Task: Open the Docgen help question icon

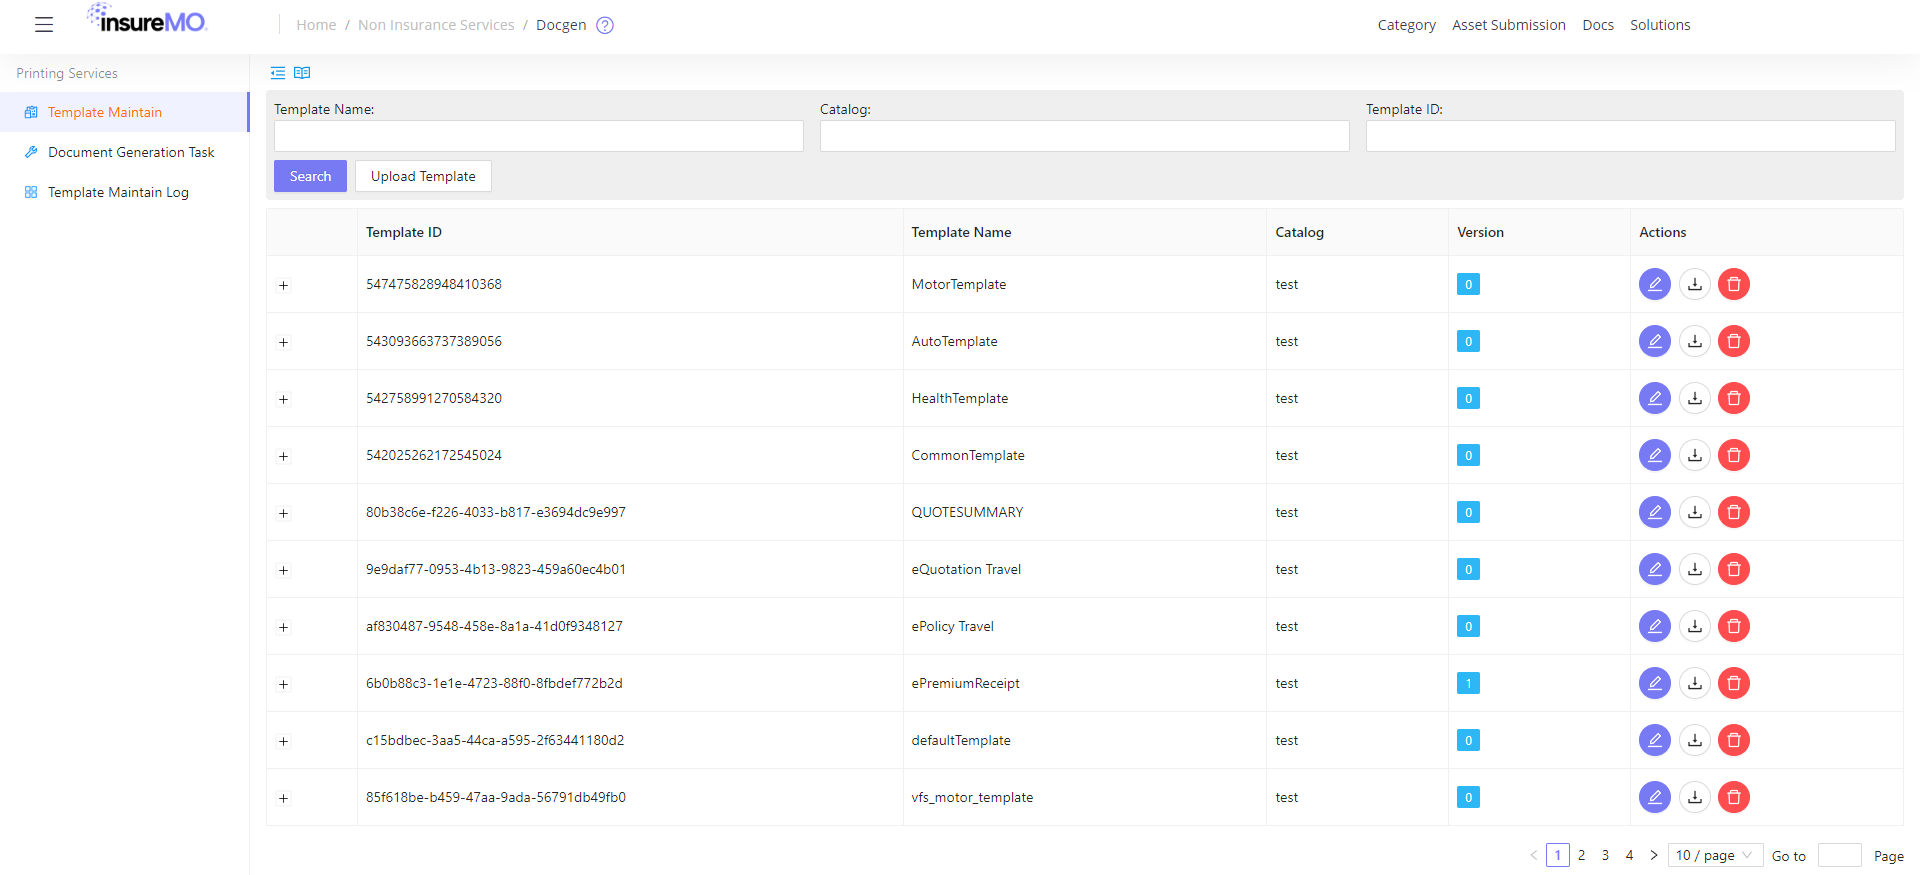Action: [x=605, y=25]
